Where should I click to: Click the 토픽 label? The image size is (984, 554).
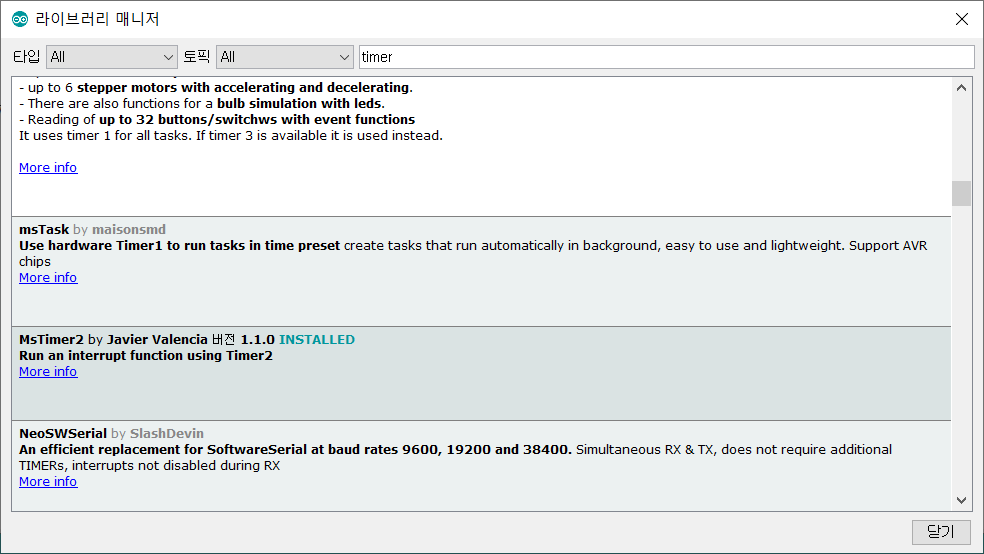coord(196,57)
